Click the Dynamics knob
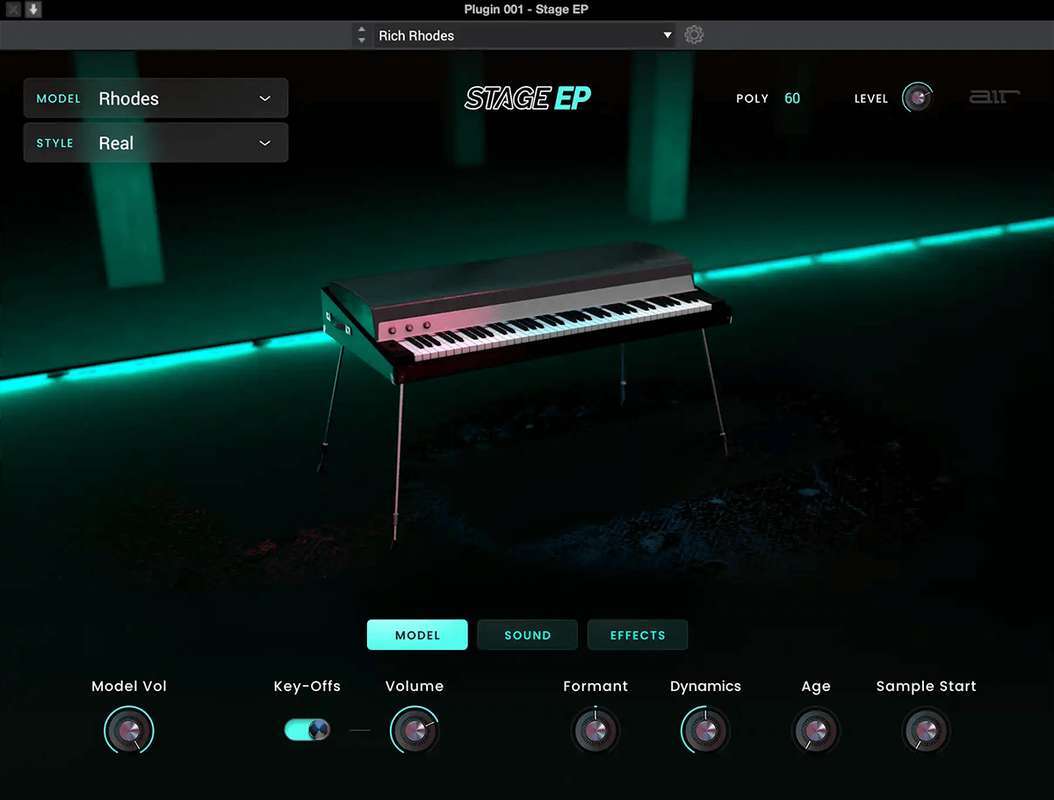Viewport: 1054px width, 800px height. click(705, 731)
